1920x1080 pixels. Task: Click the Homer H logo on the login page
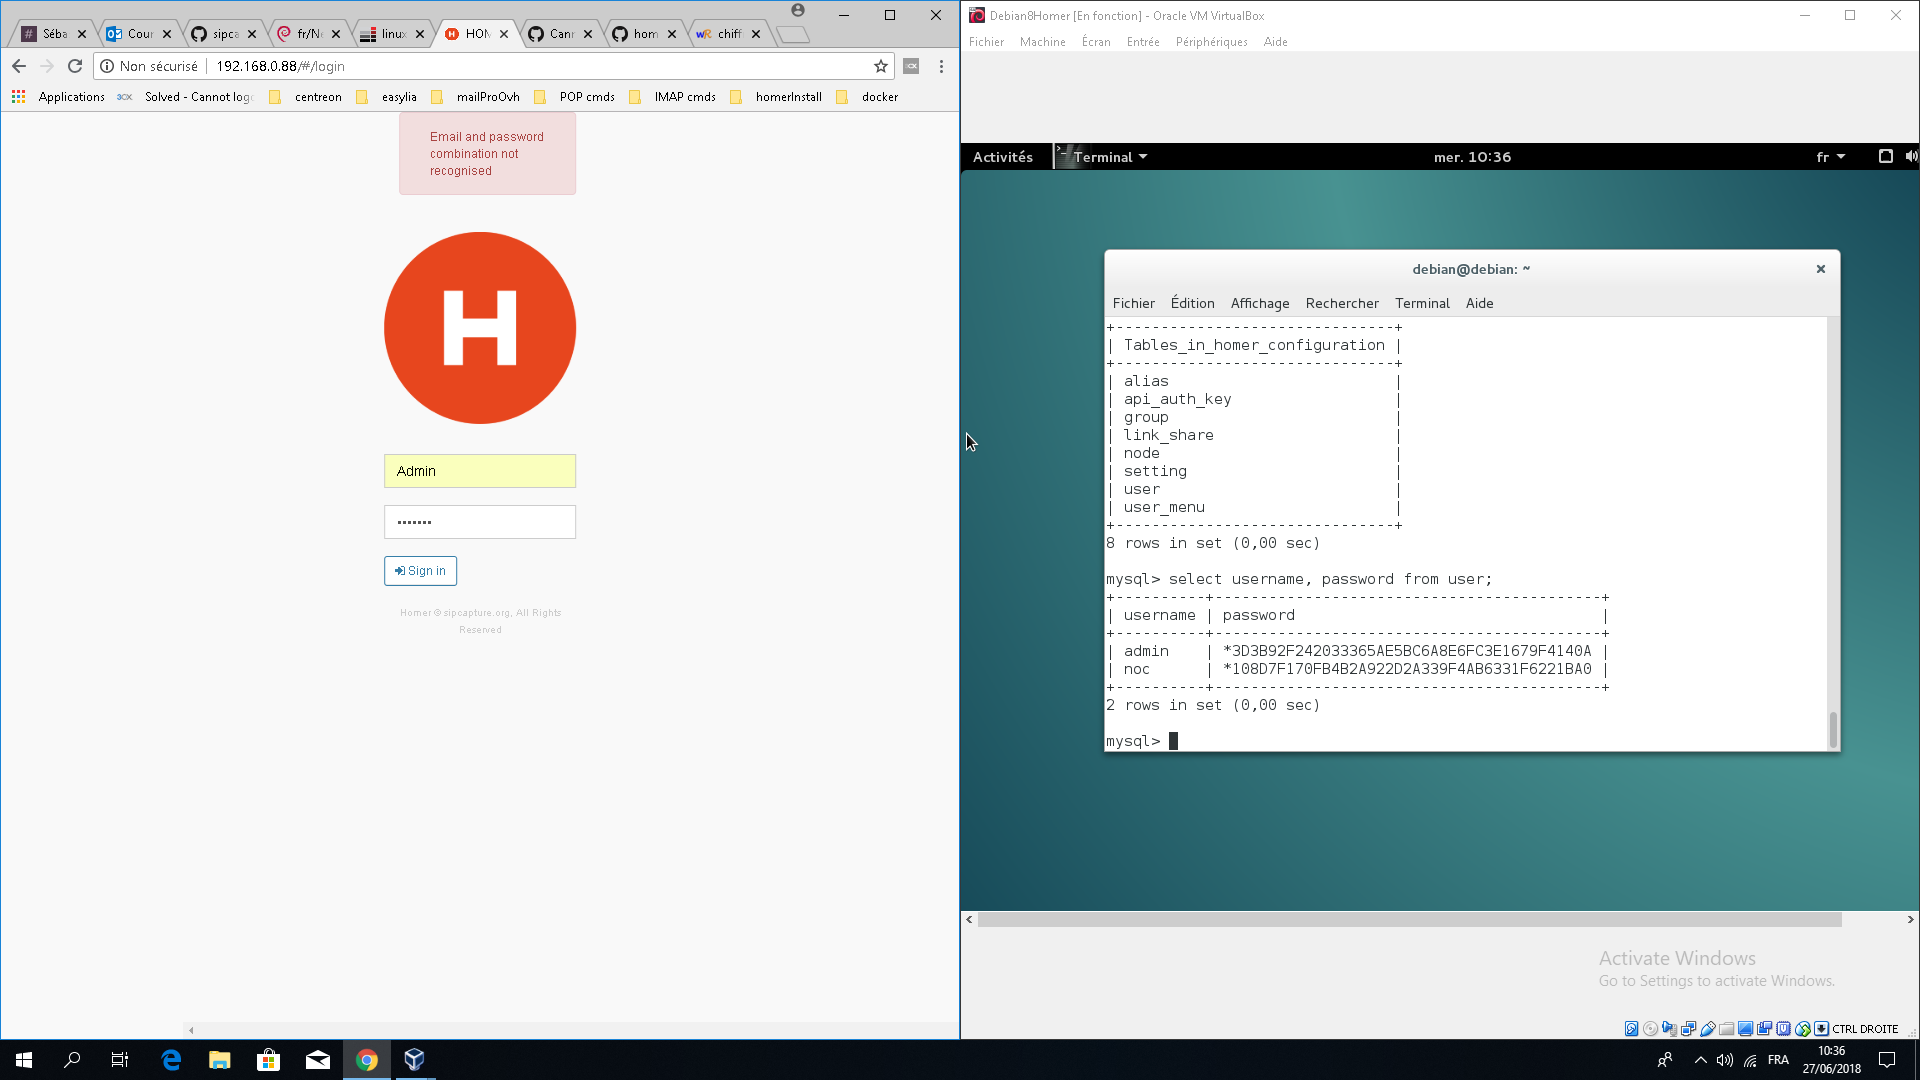pos(479,328)
